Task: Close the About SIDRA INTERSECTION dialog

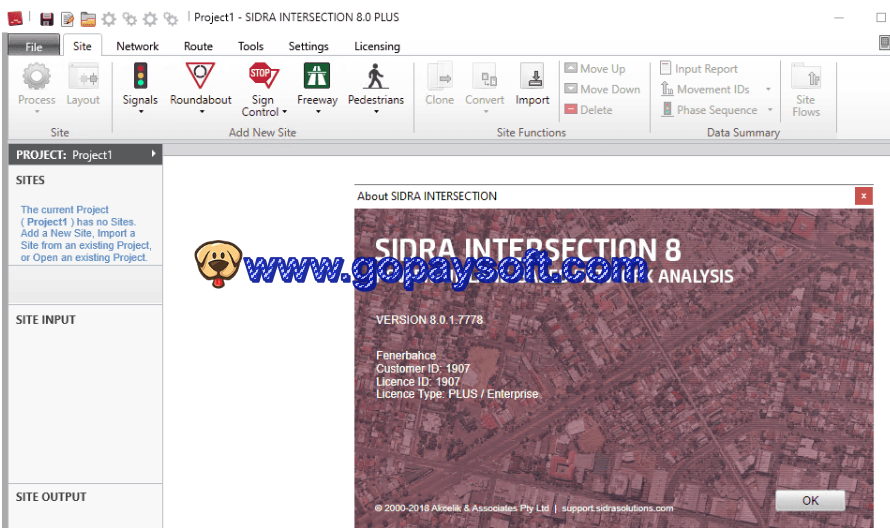Action: point(863,196)
